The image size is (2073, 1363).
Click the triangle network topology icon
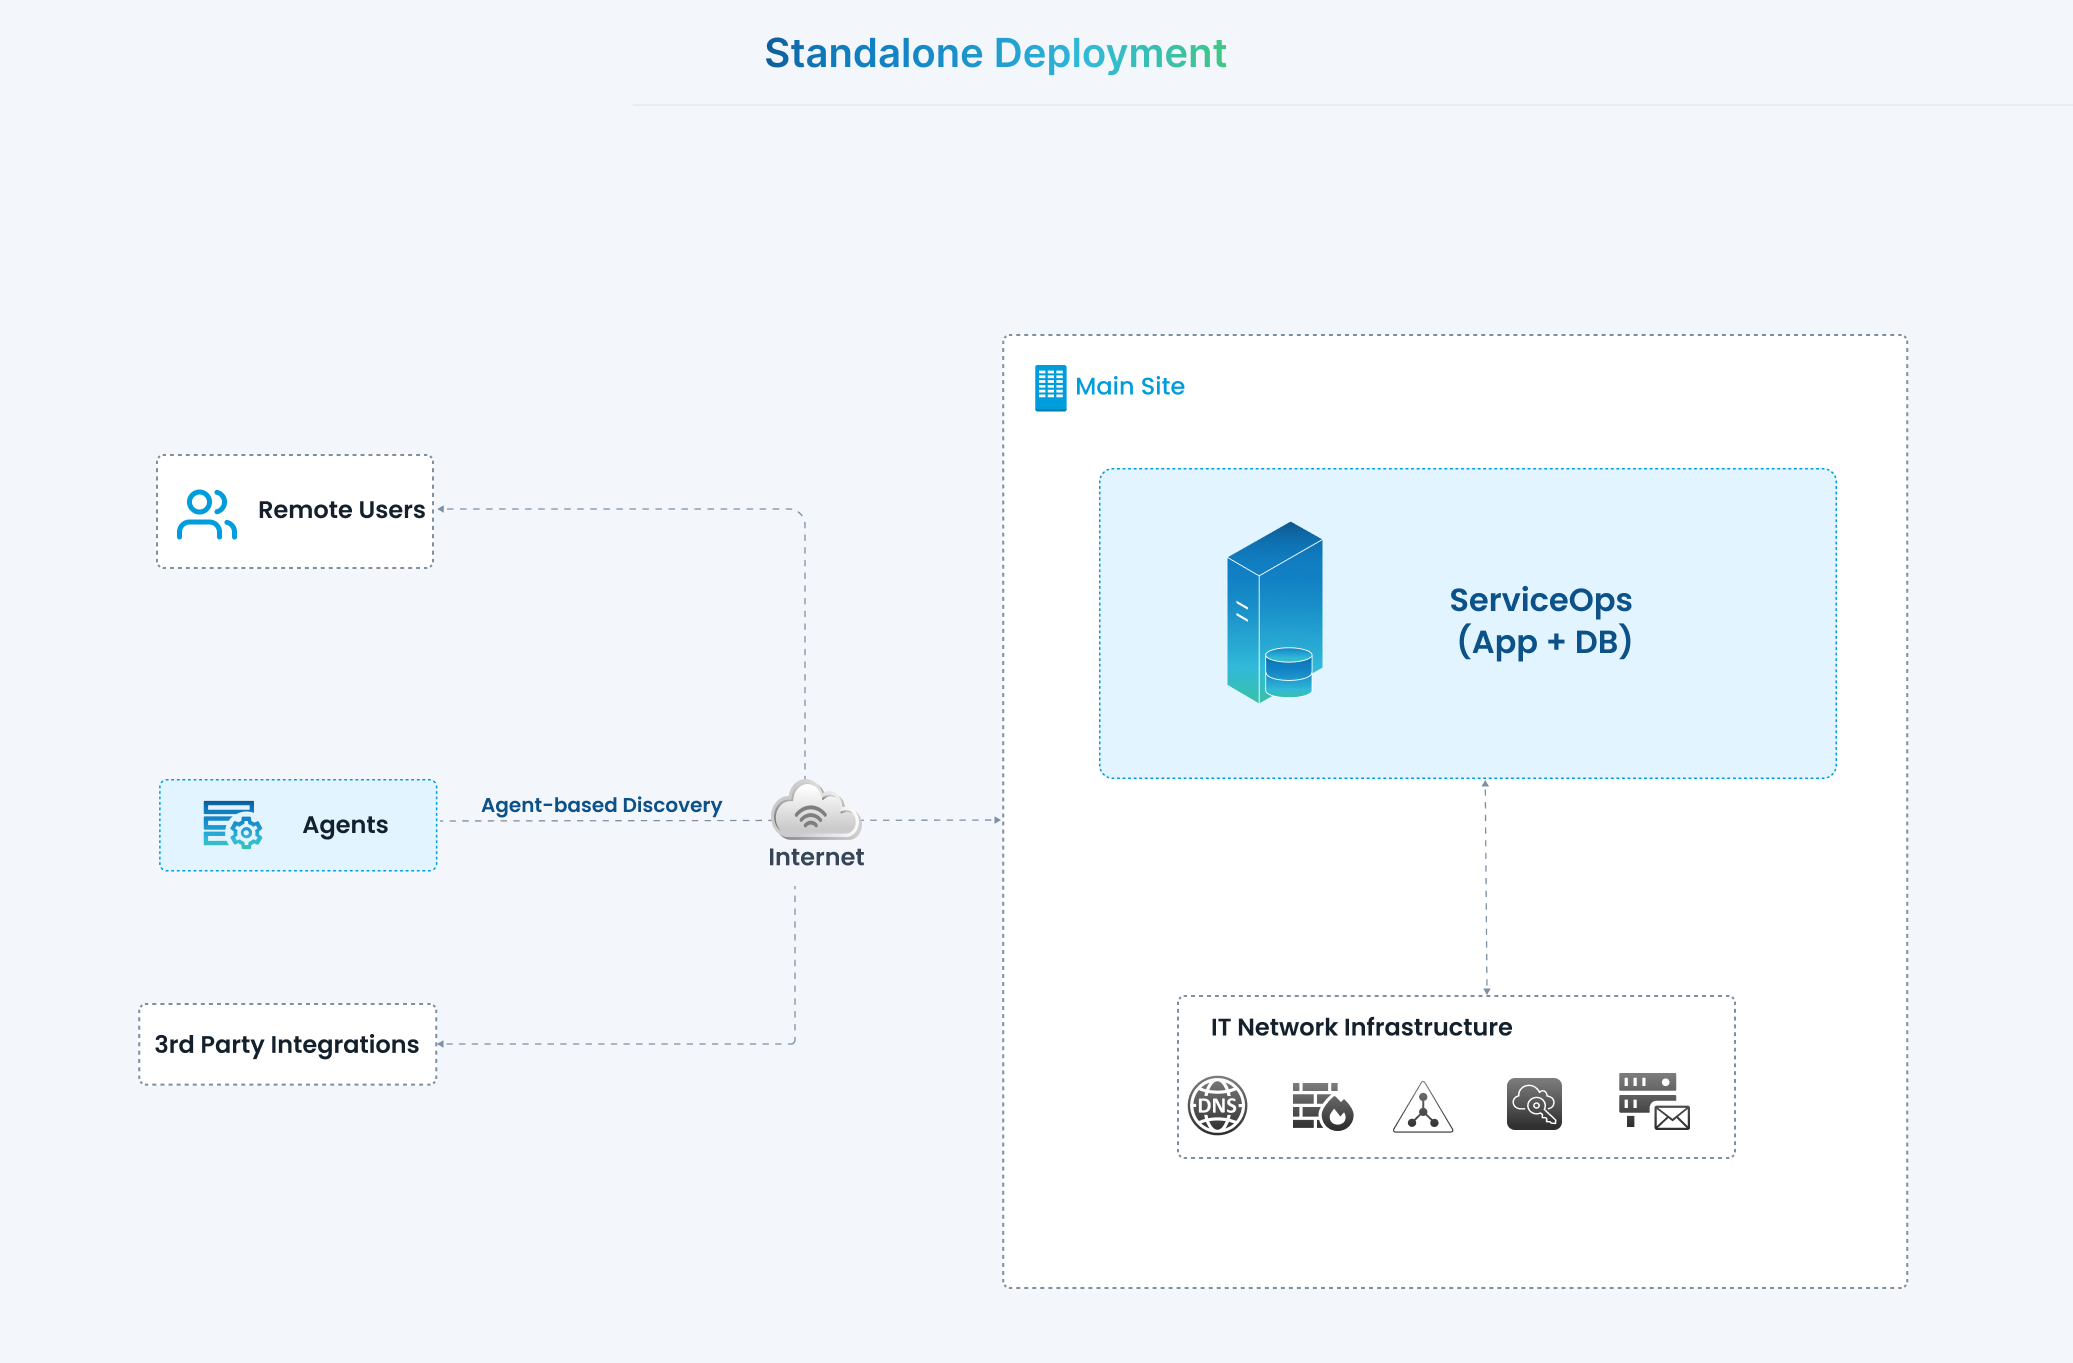[x=1422, y=1107]
